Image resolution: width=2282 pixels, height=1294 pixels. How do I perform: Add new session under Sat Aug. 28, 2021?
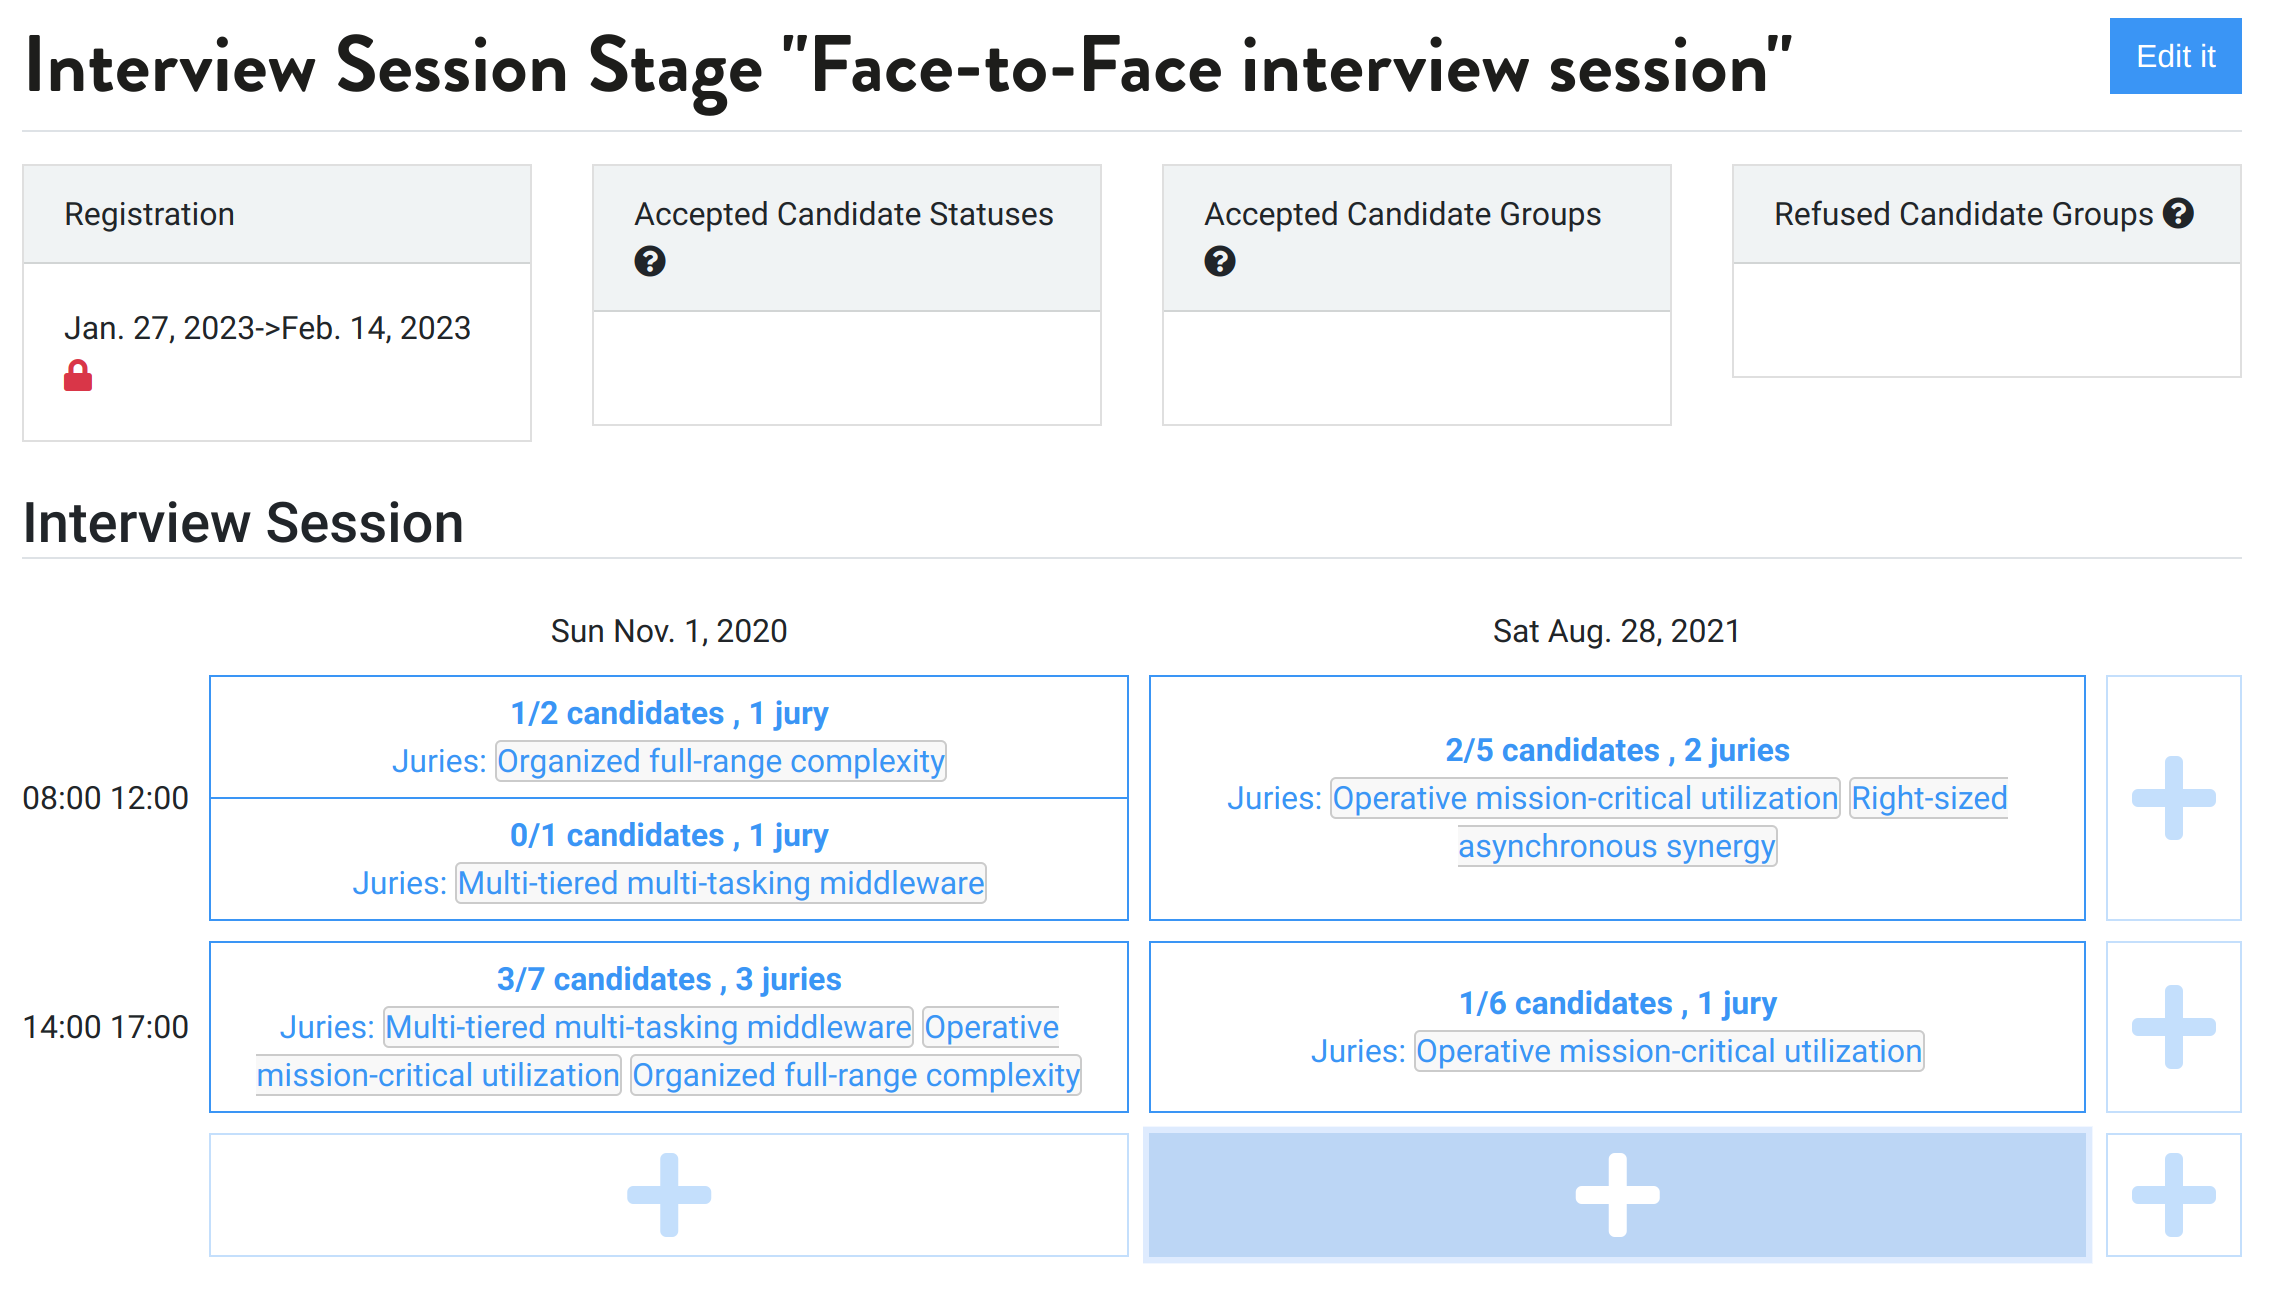[1617, 1195]
